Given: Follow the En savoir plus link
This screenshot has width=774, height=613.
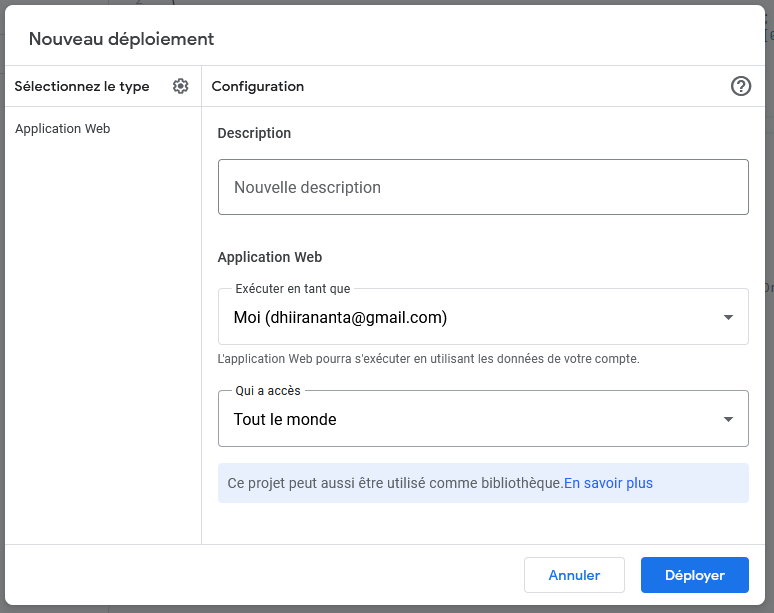Looking at the screenshot, I should (608, 483).
